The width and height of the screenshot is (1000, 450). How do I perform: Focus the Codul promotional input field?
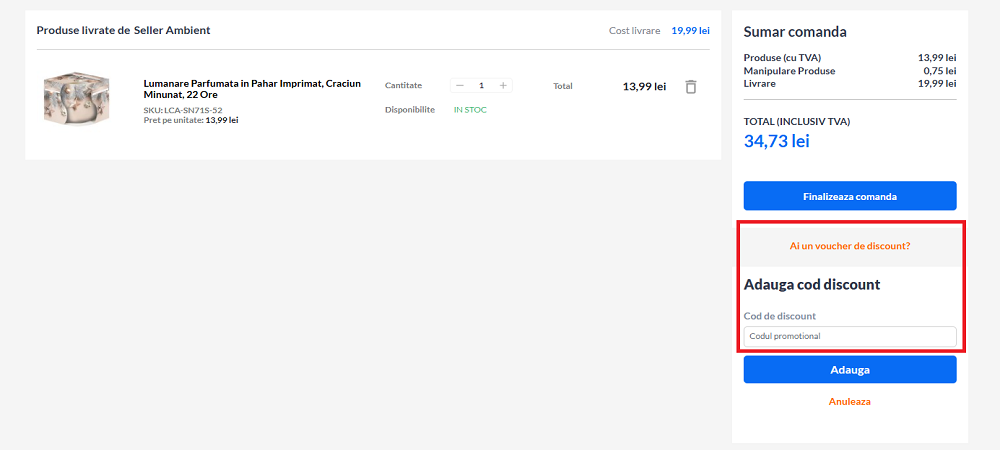tap(849, 336)
